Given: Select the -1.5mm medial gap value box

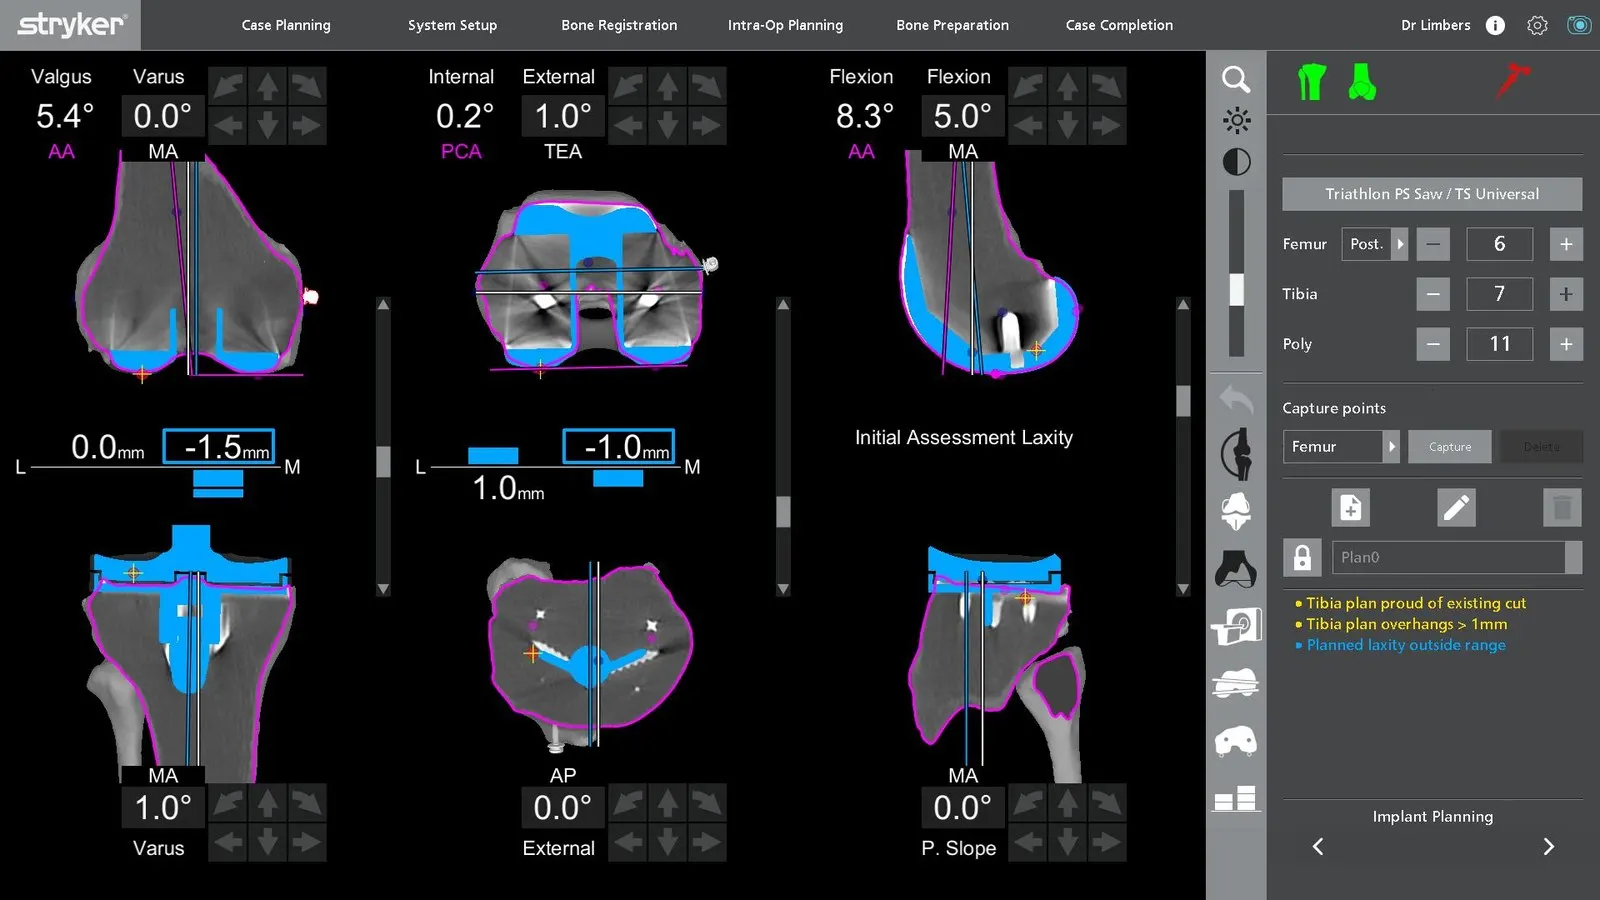Looking at the screenshot, I should click(219, 447).
